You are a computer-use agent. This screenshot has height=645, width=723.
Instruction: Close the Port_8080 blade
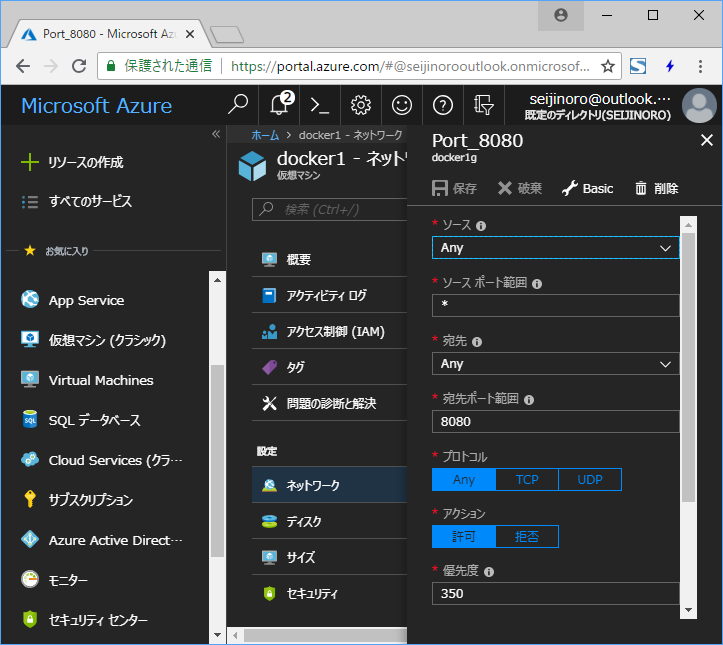706,140
